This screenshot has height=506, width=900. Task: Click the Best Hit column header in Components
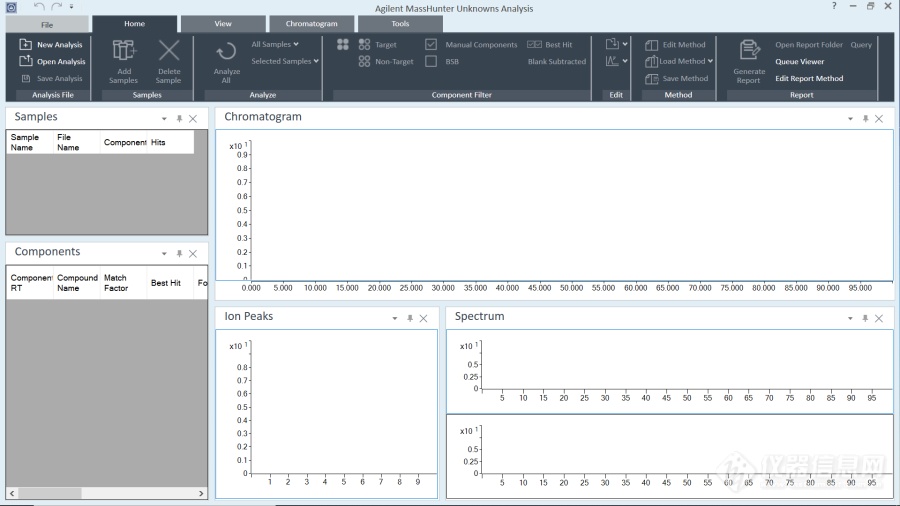tap(170, 283)
